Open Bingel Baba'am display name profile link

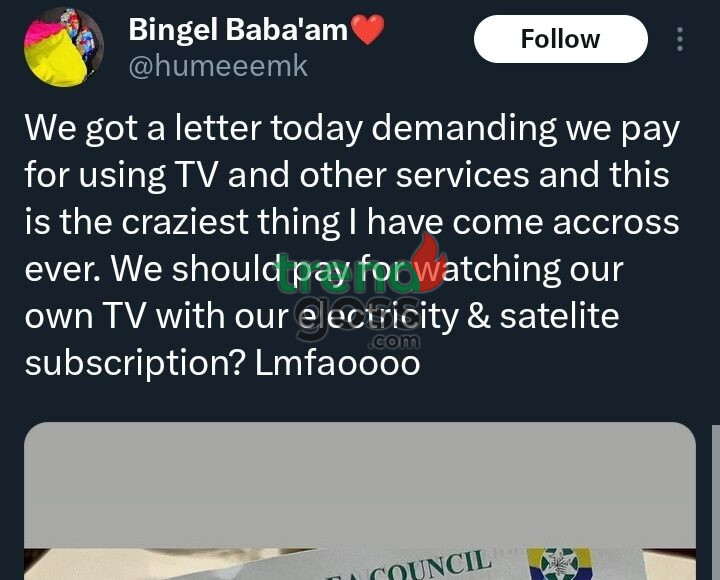click(238, 30)
